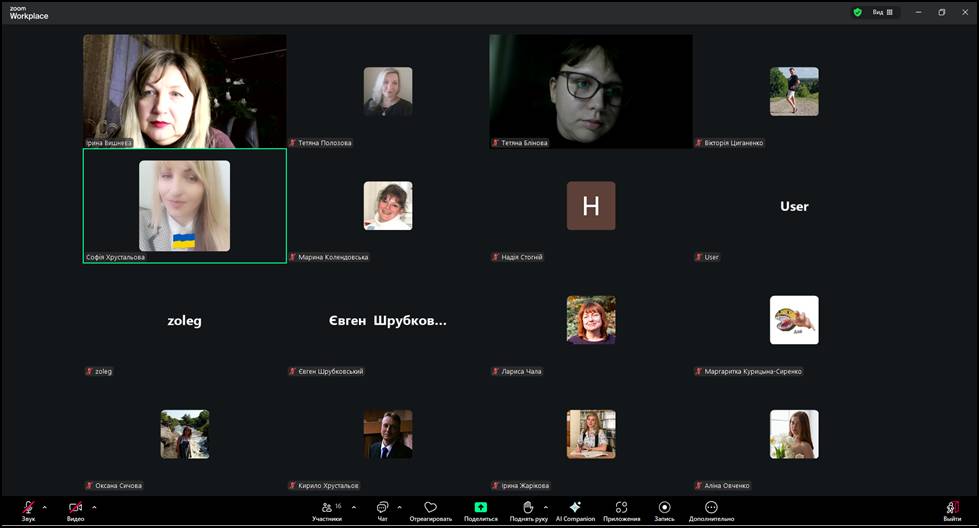Image resolution: width=979 pixels, height=528 pixels.
Task: Open the Приложения apps icon
Action: tap(621, 509)
